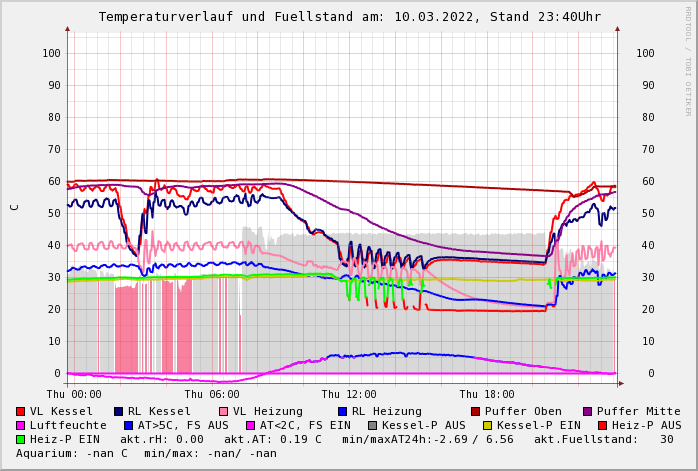Click the green Heiz-P EIN legend swatch
This screenshot has height=471, width=698.
click(21, 439)
